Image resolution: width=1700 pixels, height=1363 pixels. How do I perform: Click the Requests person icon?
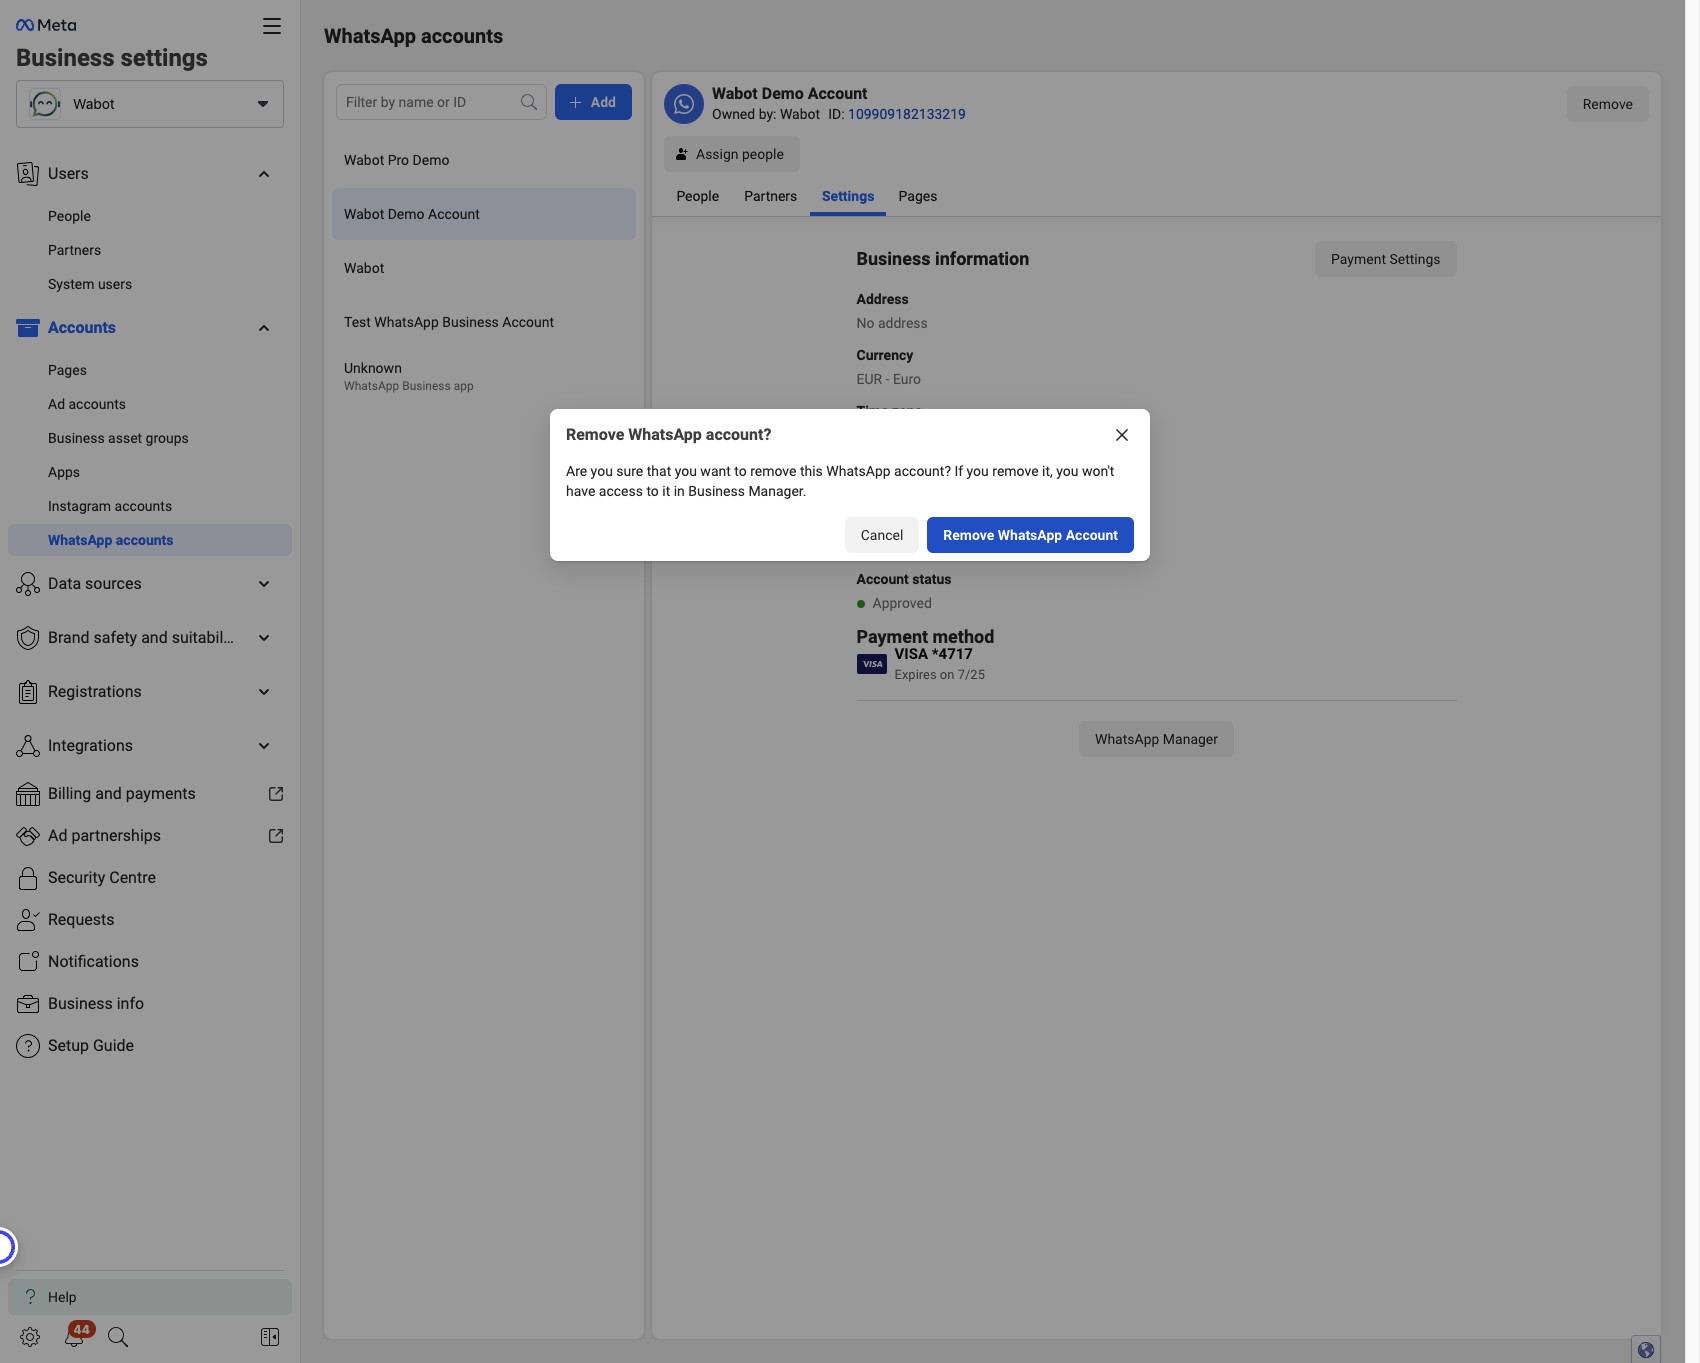coord(28,920)
